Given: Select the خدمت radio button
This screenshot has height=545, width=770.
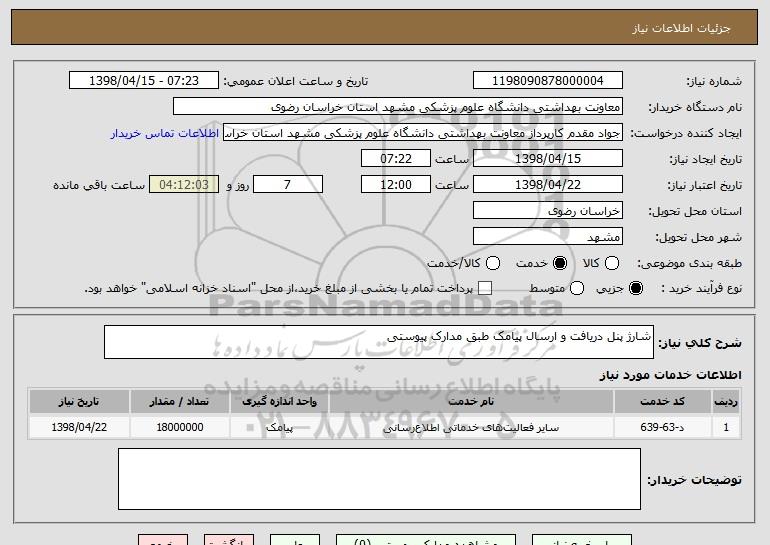Looking at the screenshot, I should click(559, 263).
